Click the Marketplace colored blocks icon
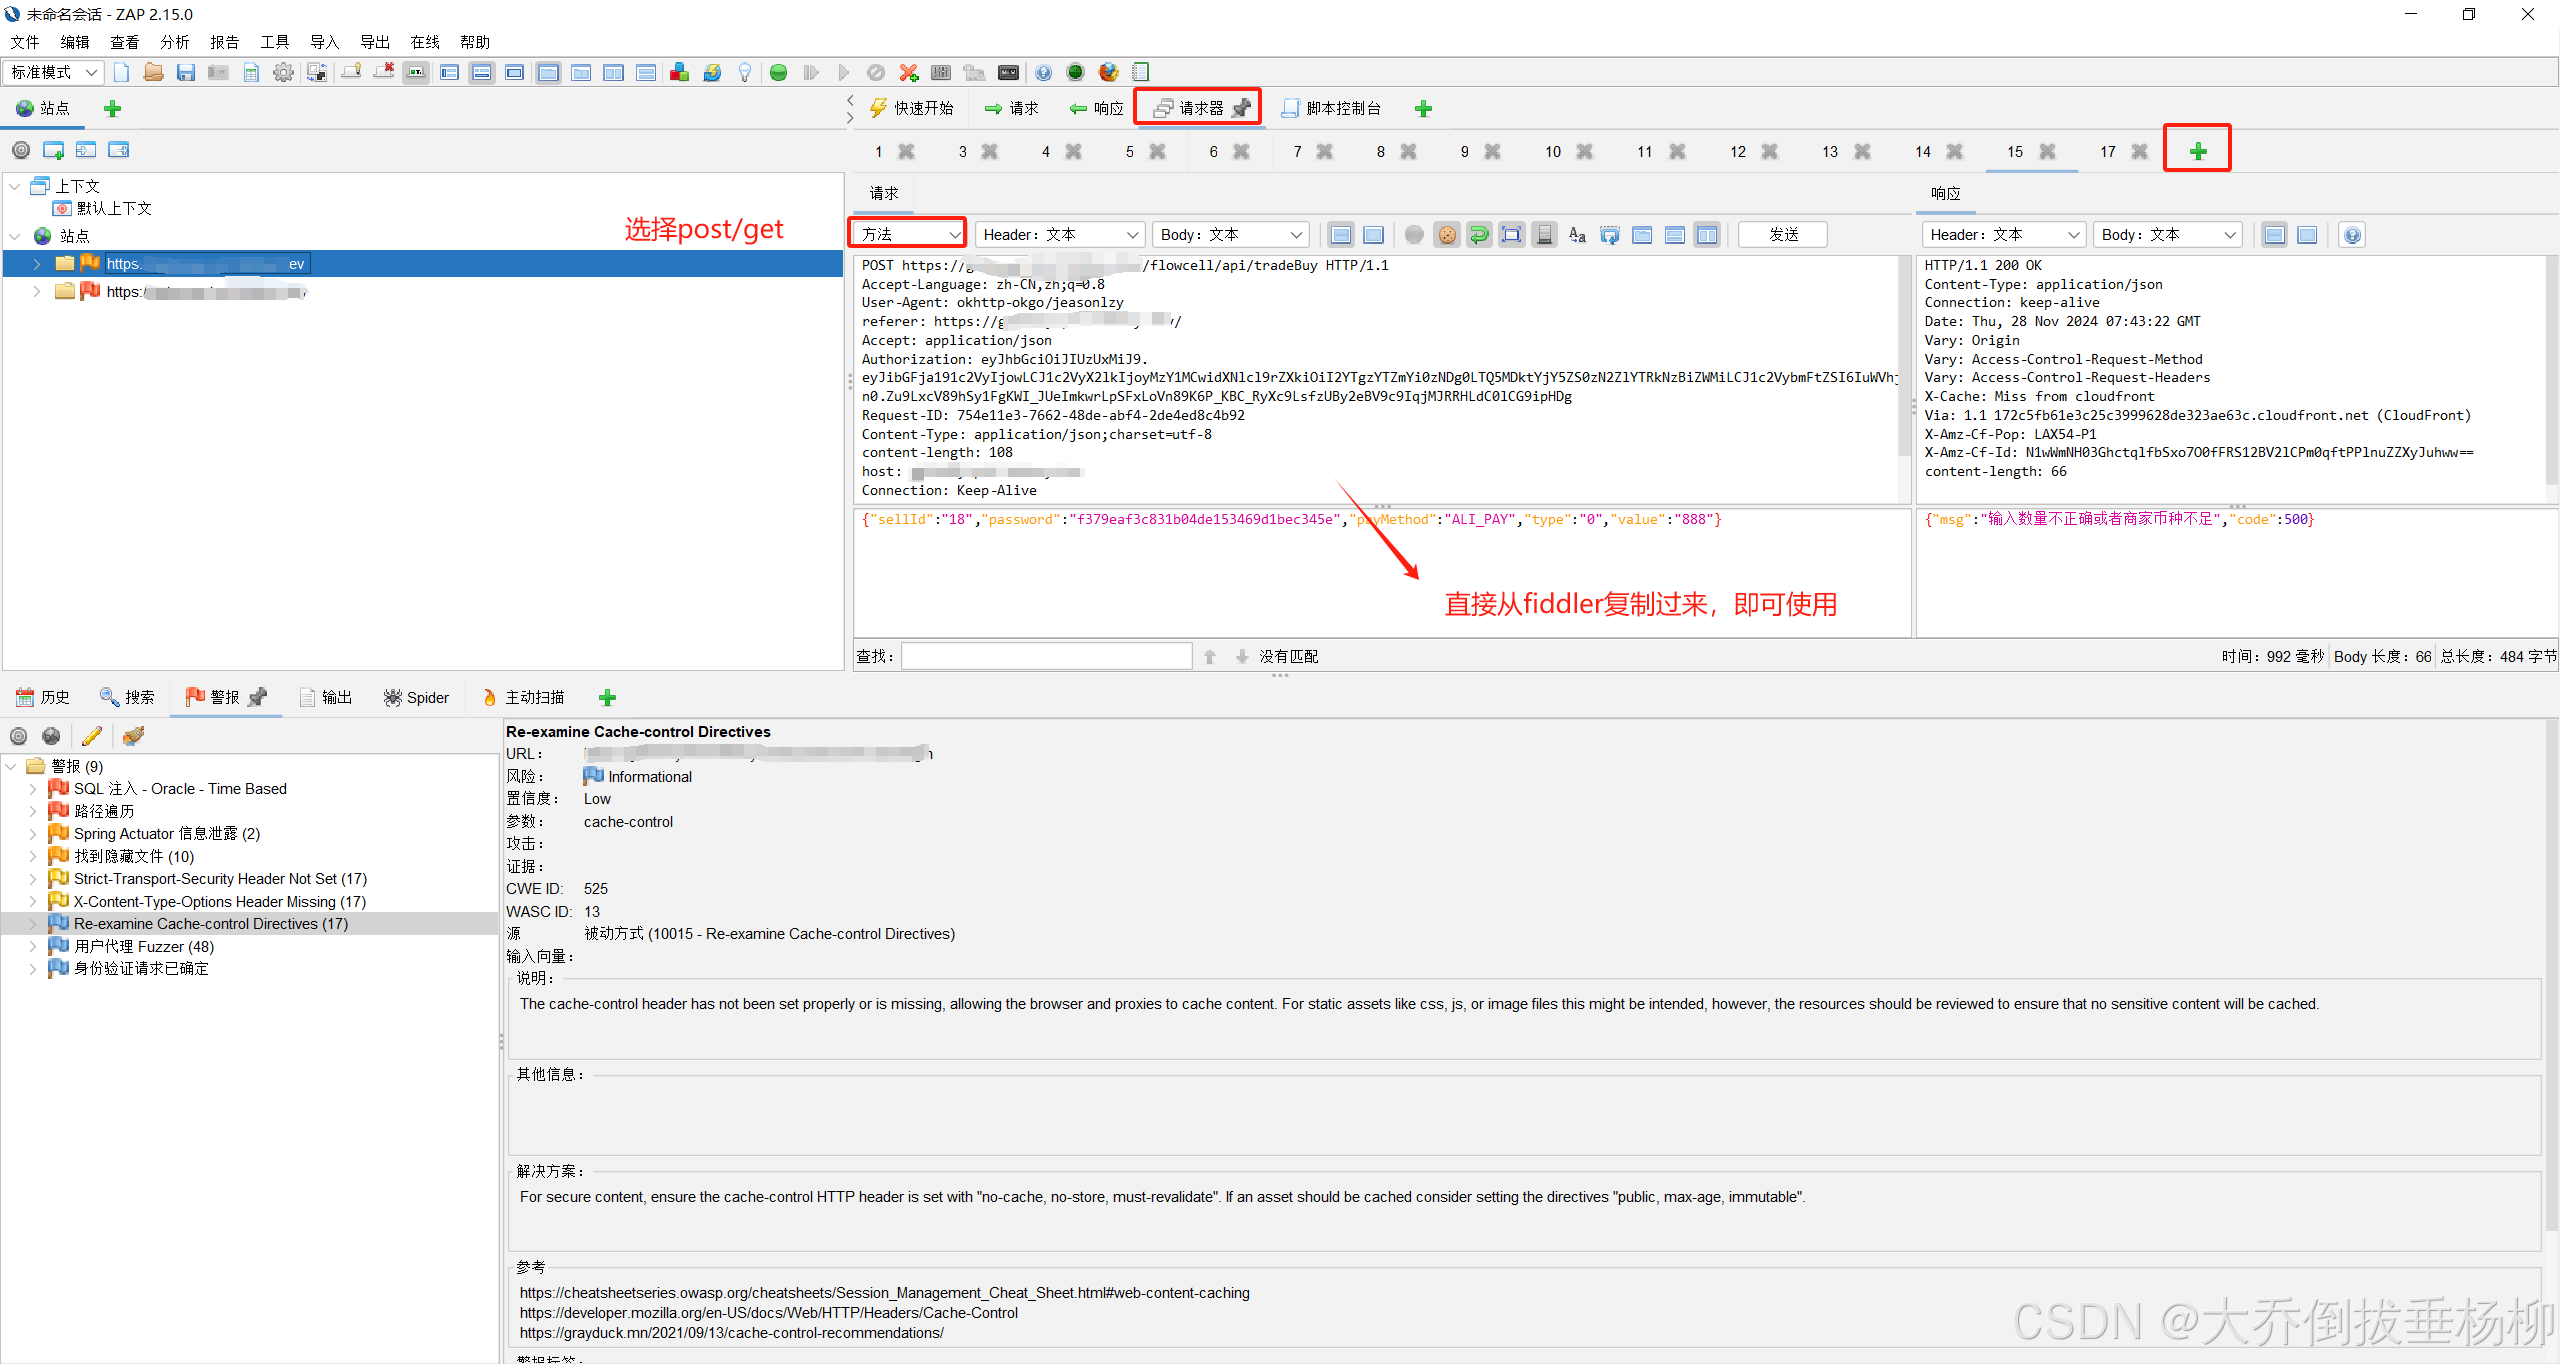 pyautogui.click(x=679, y=72)
